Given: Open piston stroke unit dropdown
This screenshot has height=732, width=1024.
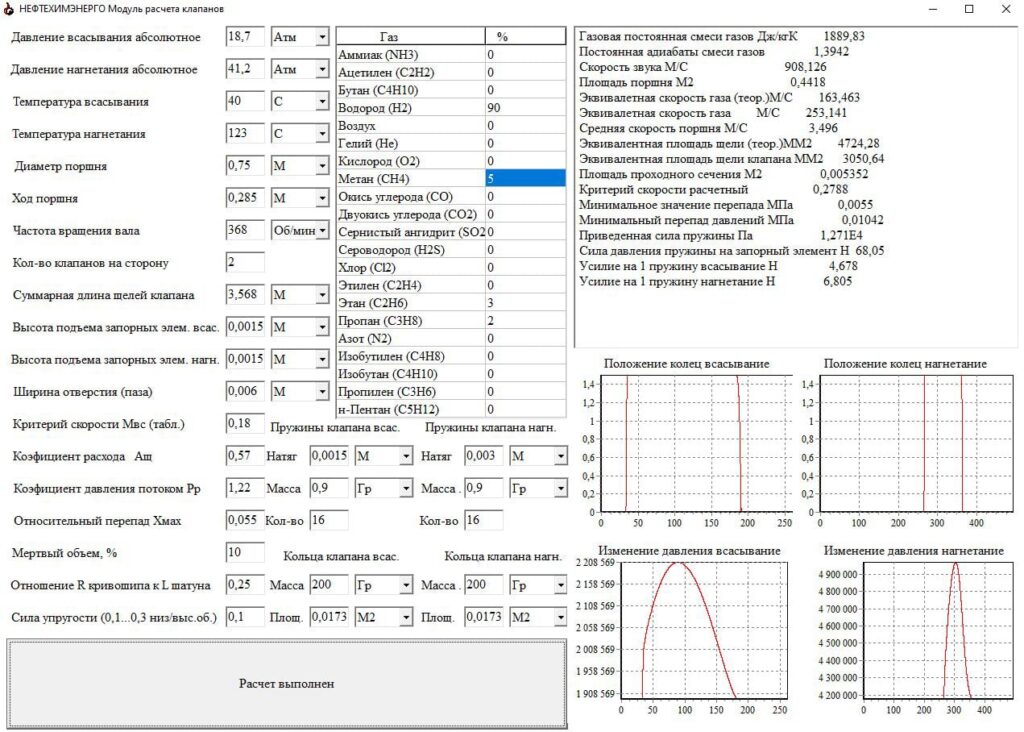Looking at the screenshot, I should coord(322,198).
